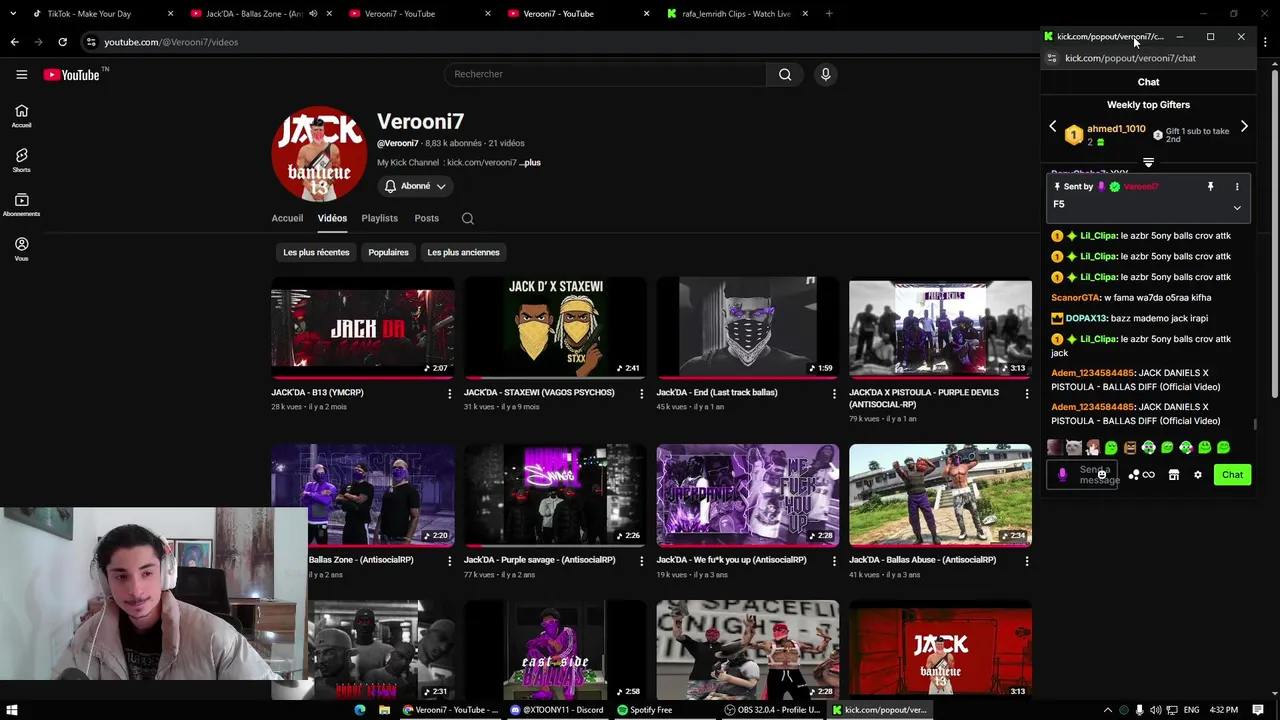Mute the Jack'DA - Ballas Zone tab
The width and height of the screenshot is (1280, 720).
[313, 14]
